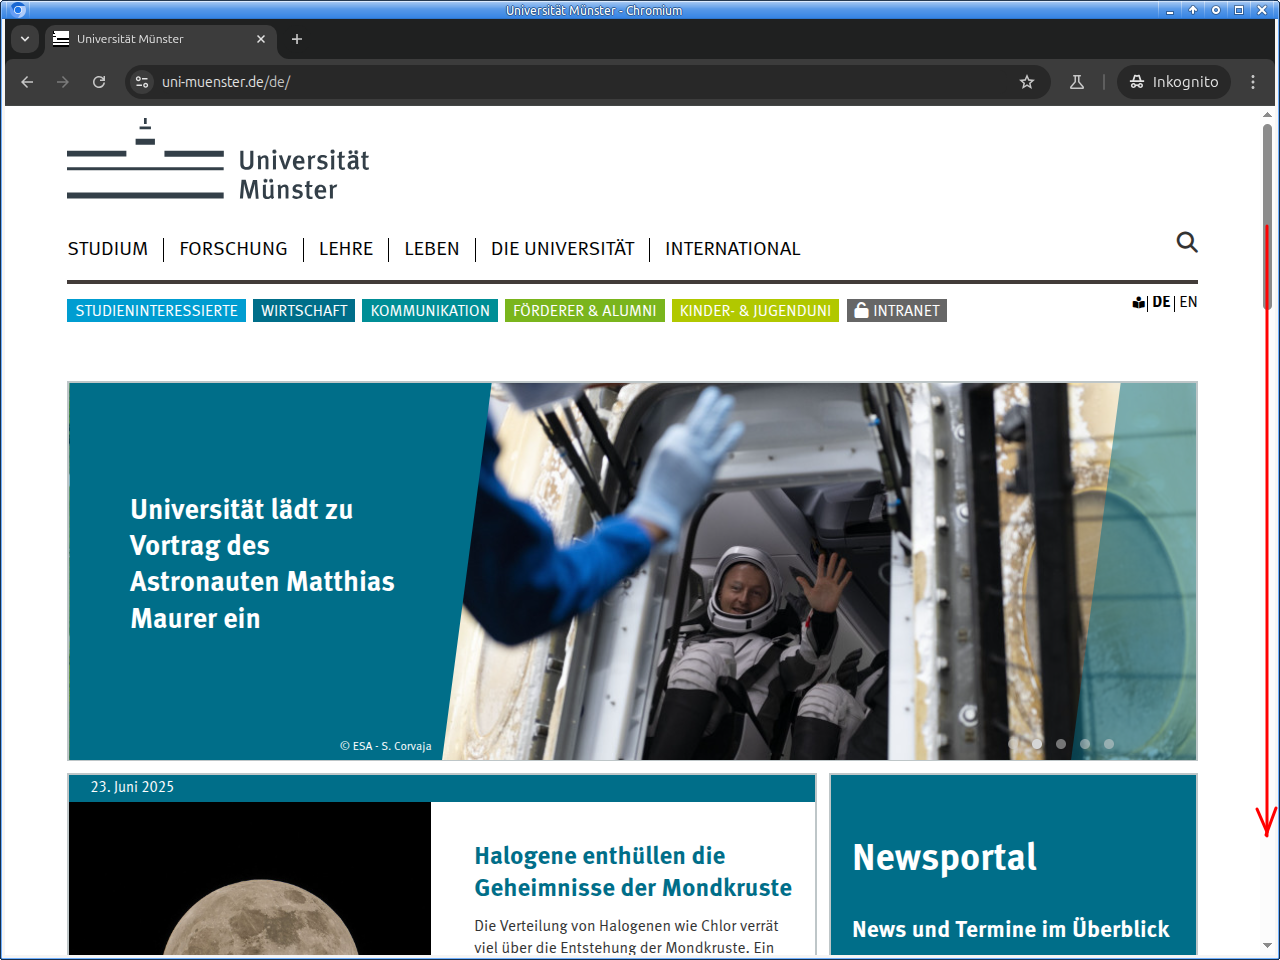Open the Halogene Mondkruste article headline
This screenshot has width=1280, height=960.
(x=632, y=871)
